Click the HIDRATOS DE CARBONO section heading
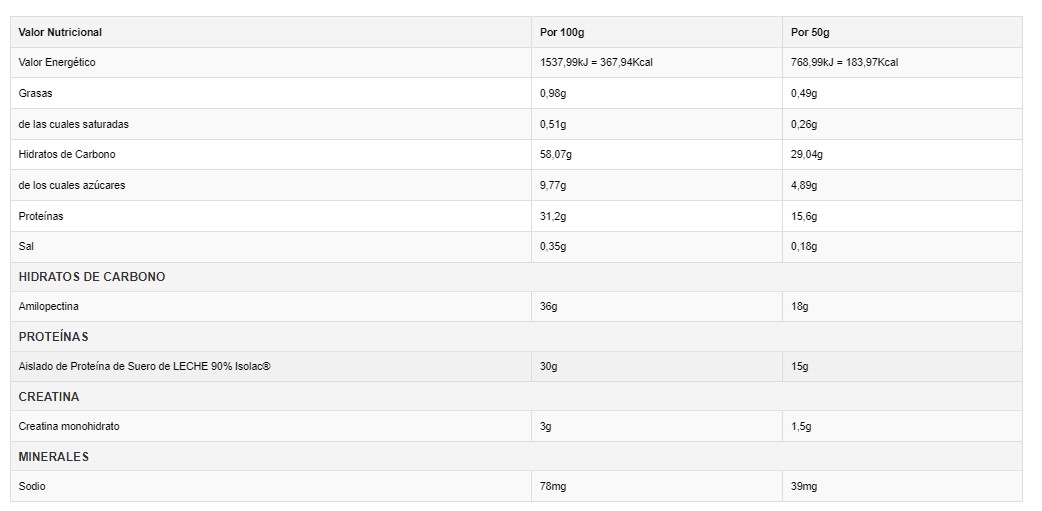 92,276
